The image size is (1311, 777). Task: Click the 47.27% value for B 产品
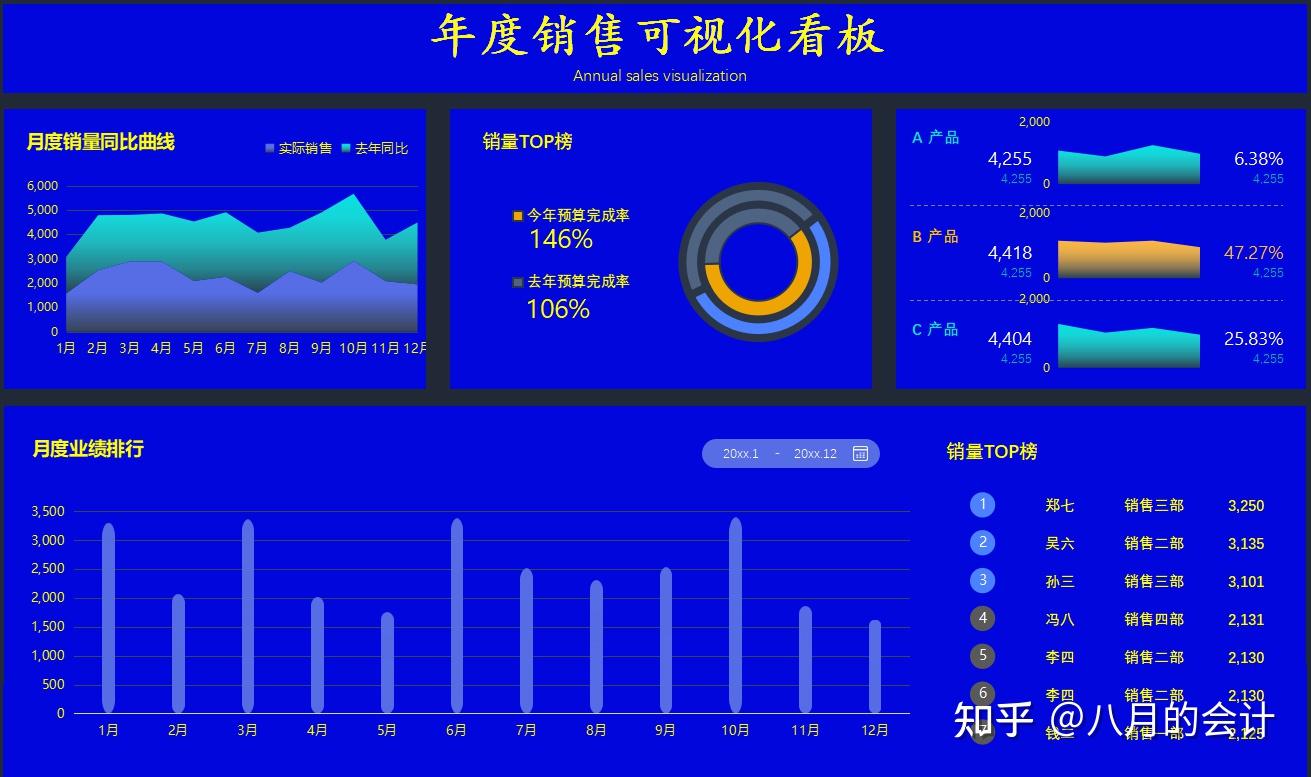[1254, 253]
